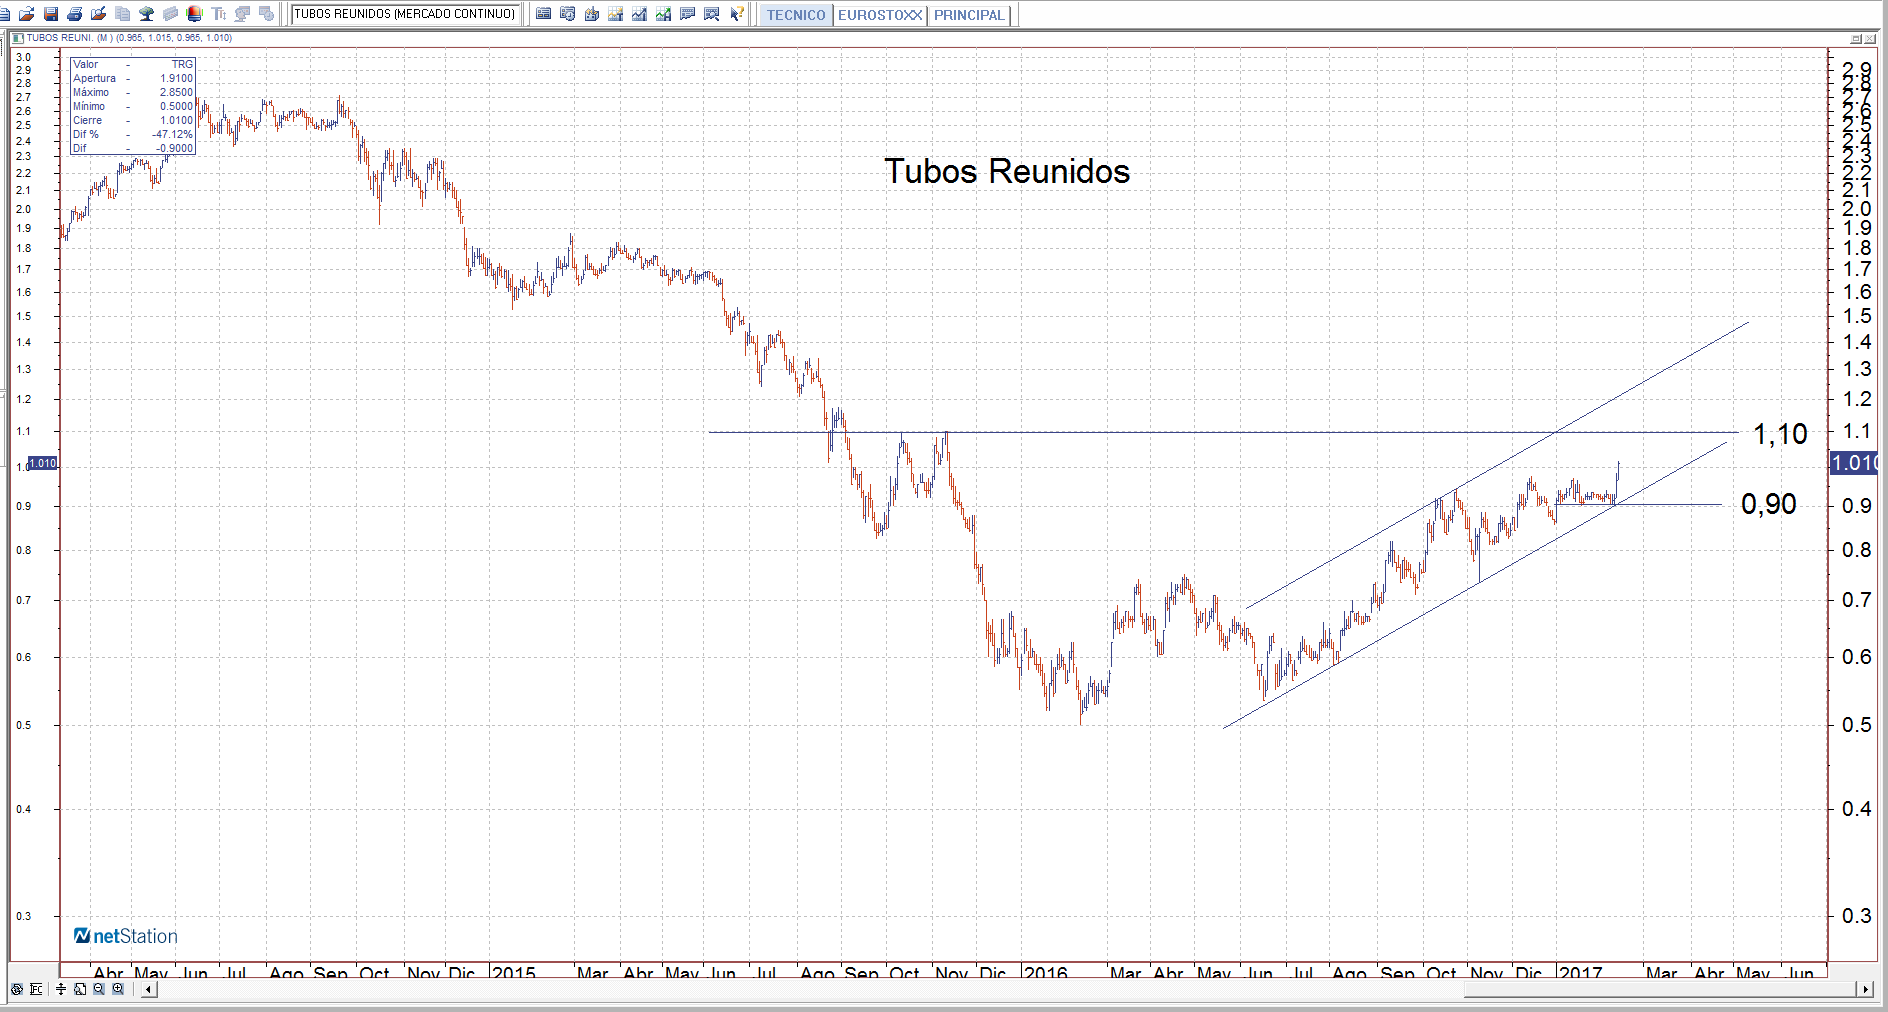Zoom out with the minus magnifier
This screenshot has width=1888, height=1012.
point(99,989)
